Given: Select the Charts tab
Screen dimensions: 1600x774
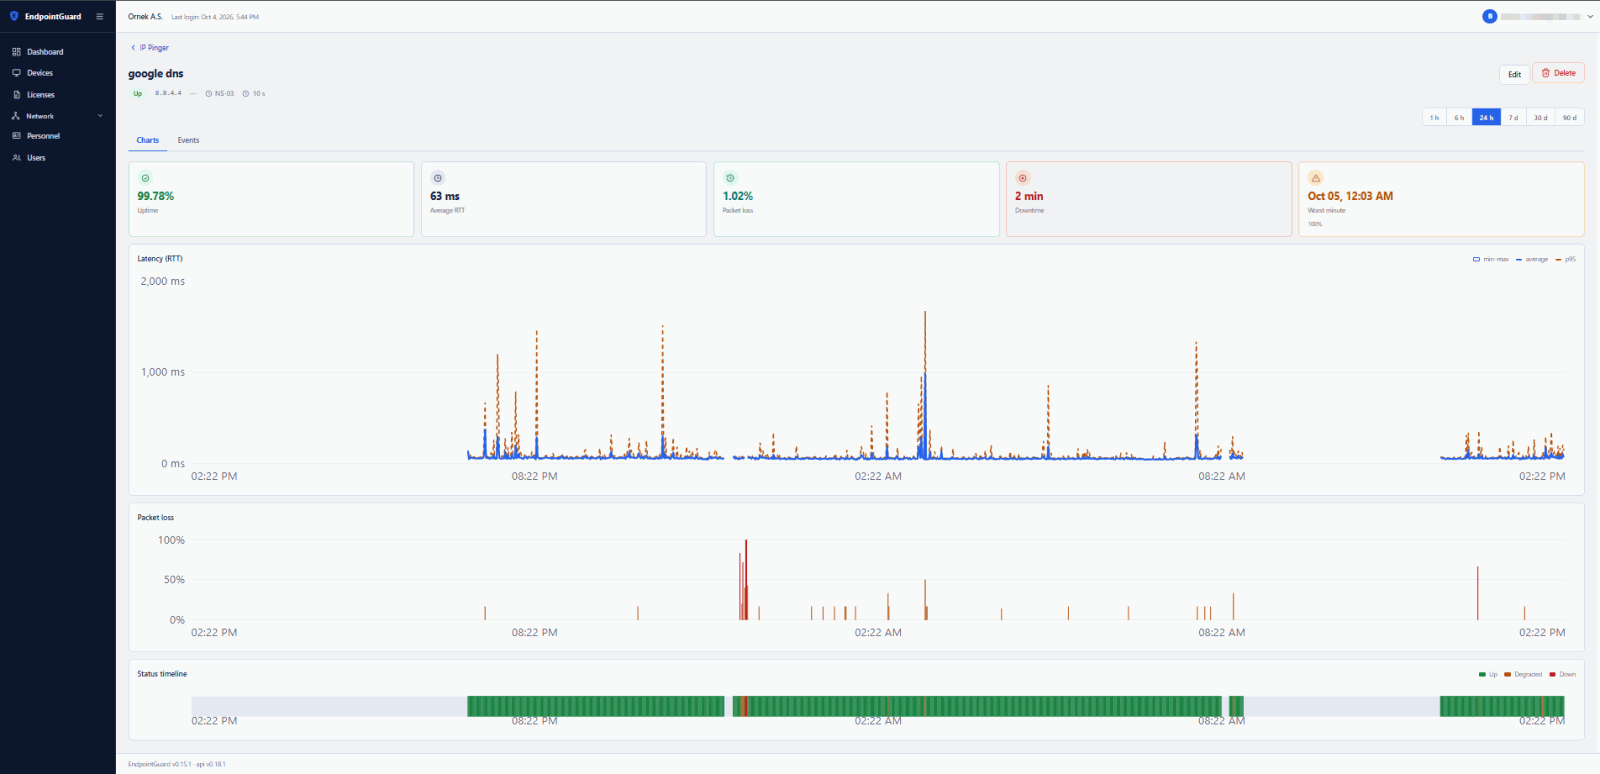Looking at the screenshot, I should click(x=148, y=140).
